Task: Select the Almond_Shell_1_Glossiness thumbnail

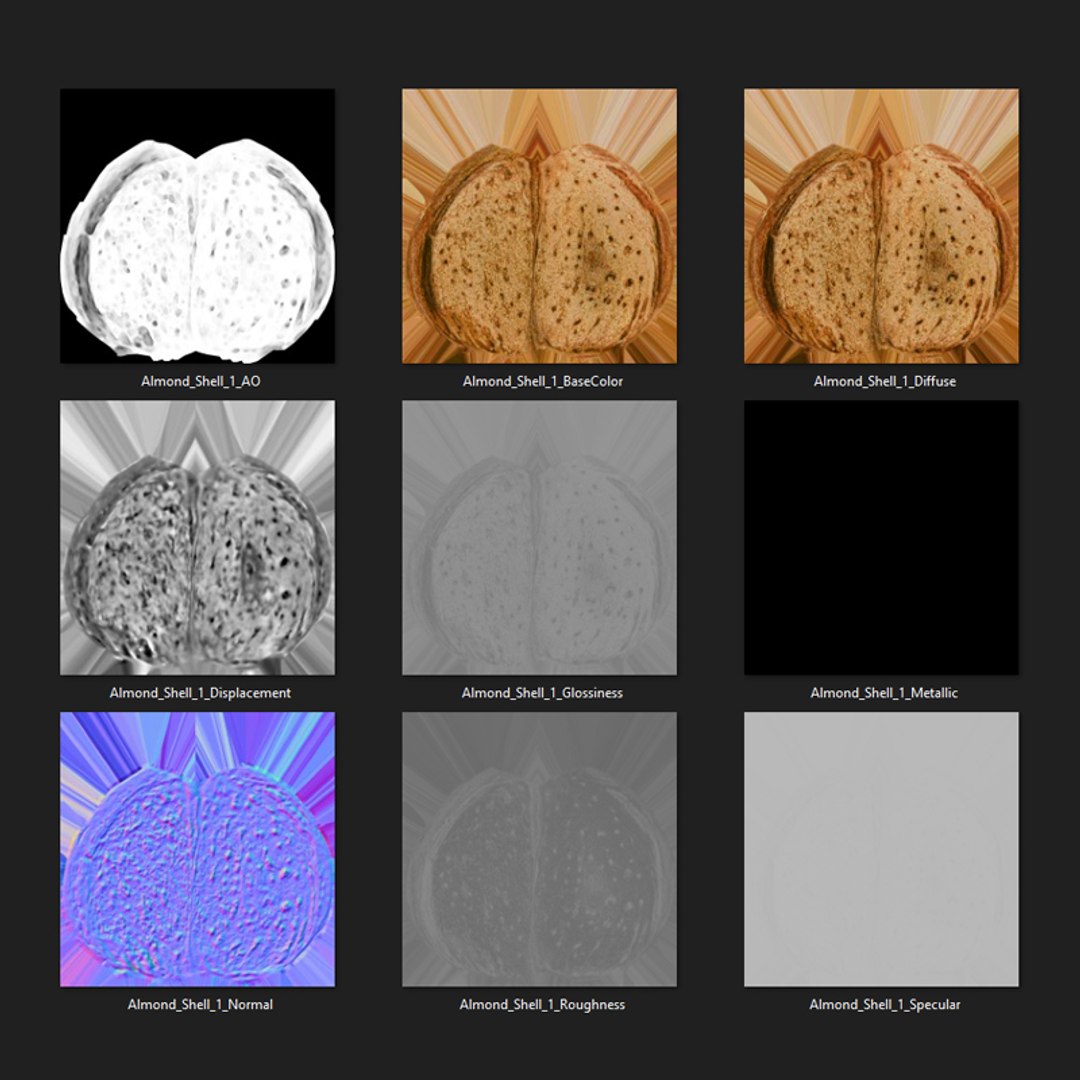Action: pos(539,538)
